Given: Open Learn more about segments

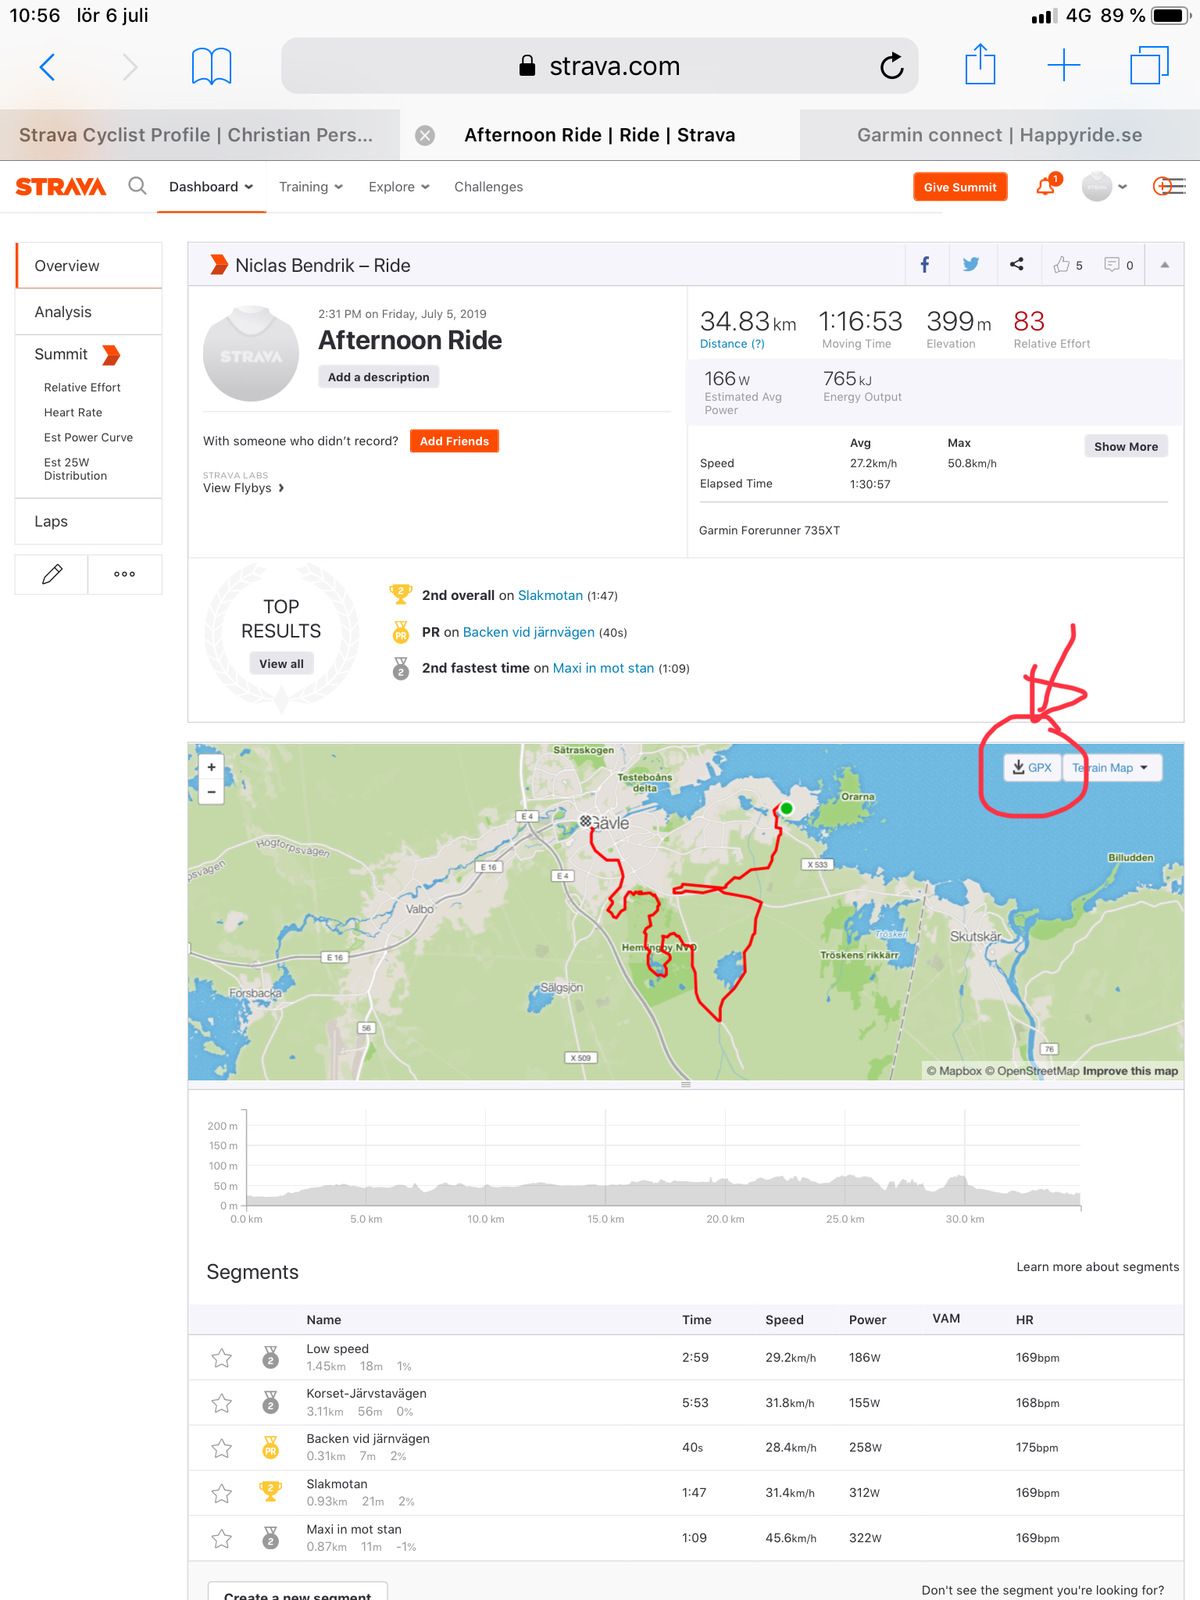Looking at the screenshot, I should (1098, 1267).
